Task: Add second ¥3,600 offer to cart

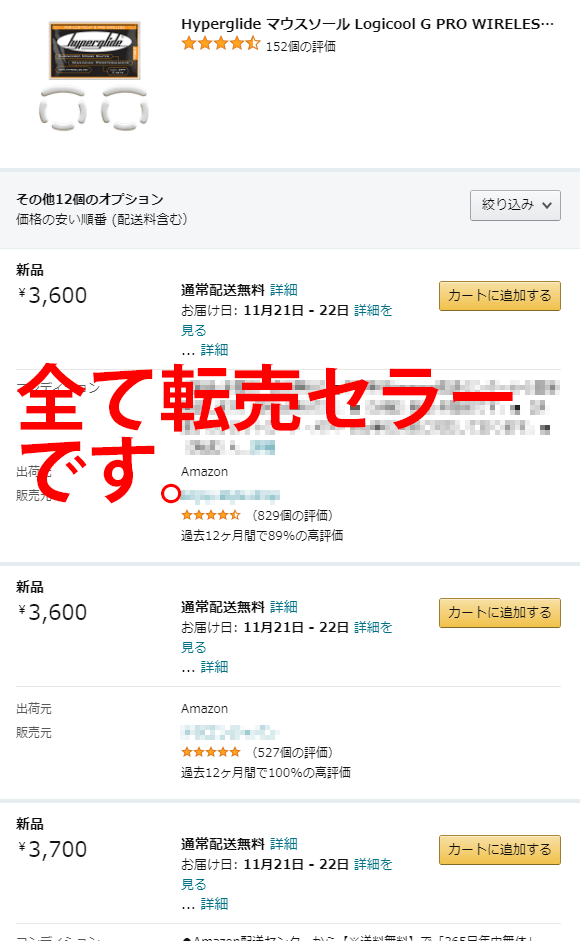Action: pyautogui.click(x=500, y=613)
